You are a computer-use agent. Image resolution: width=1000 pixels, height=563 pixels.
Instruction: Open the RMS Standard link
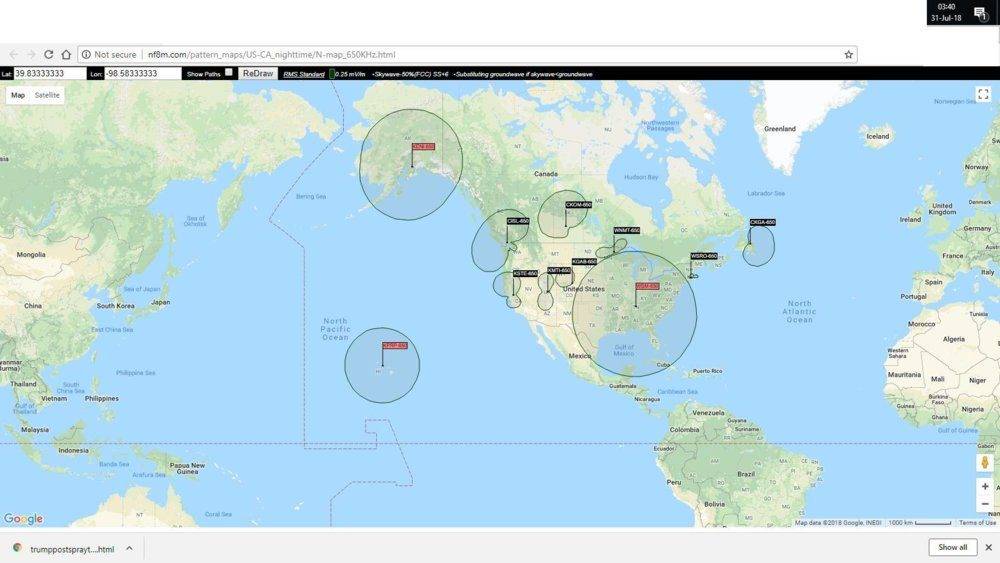[x=304, y=74]
